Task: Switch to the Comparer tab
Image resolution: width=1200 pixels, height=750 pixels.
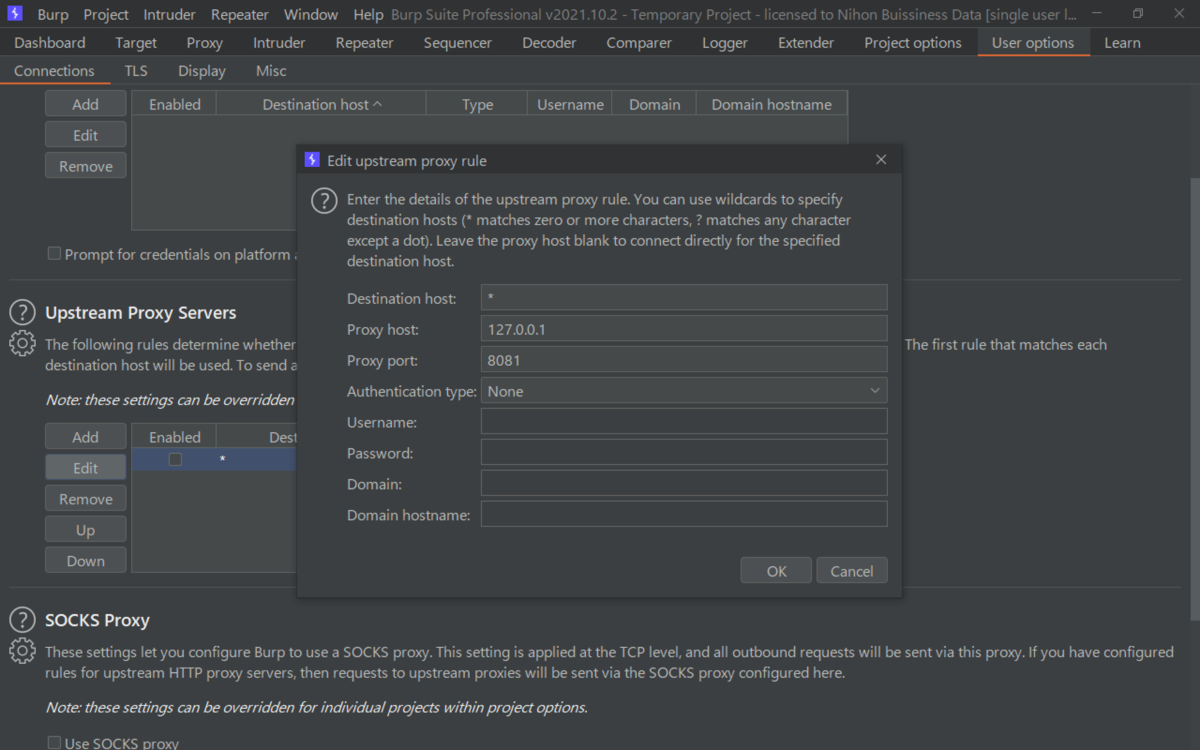Action: [x=639, y=43]
